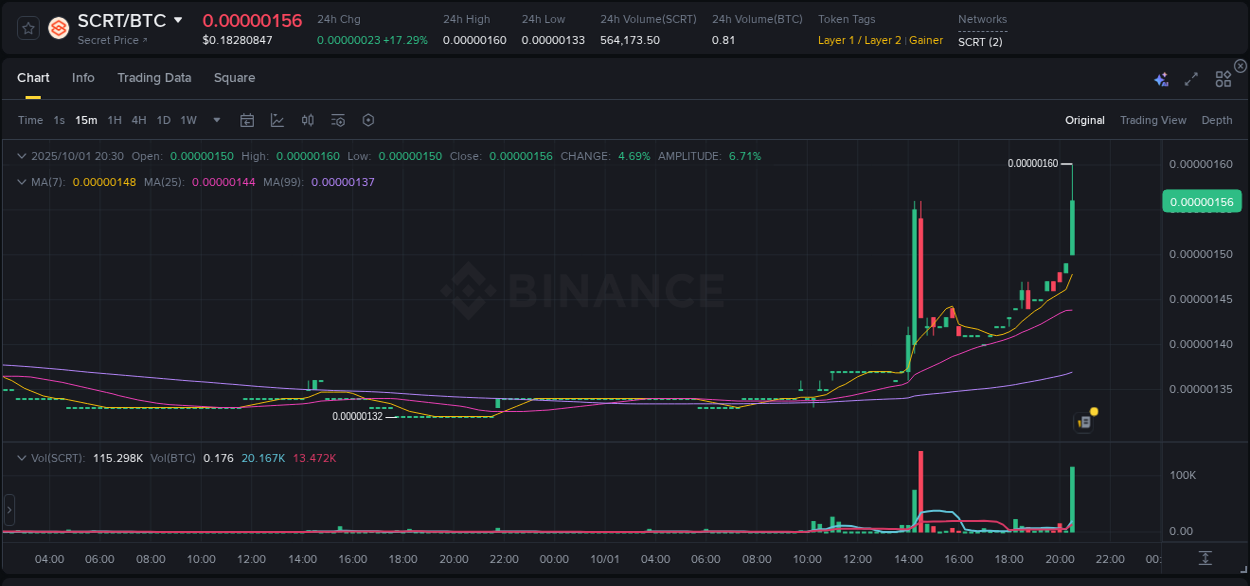Open the SCRT/BTC pair selector dropdown
Image resolution: width=1250 pixels, height=586 pixels.
coord(178,19)
